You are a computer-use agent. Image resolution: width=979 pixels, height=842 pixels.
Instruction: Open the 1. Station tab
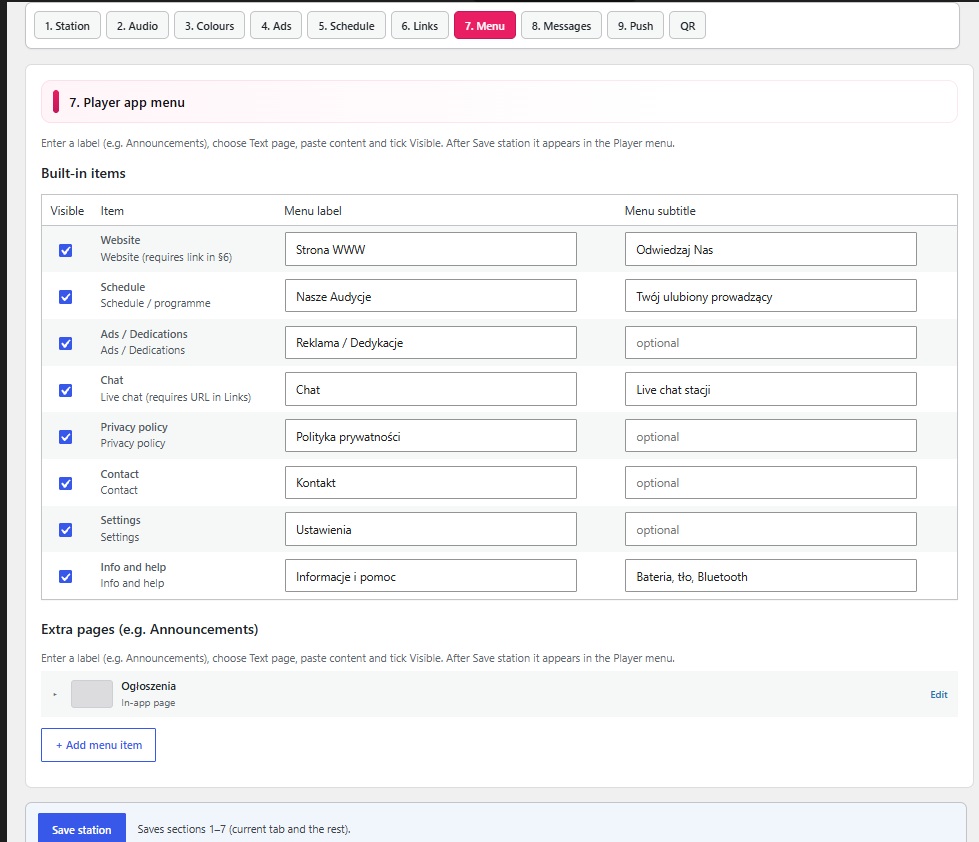click(x=67, y=26)
